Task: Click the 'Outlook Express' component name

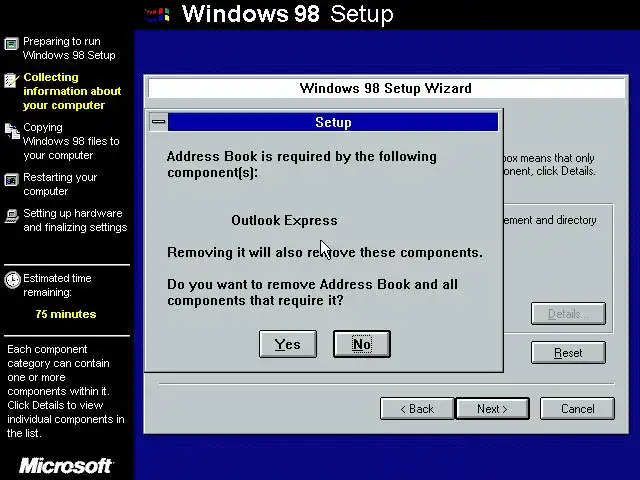Action: tap(284, 220)
